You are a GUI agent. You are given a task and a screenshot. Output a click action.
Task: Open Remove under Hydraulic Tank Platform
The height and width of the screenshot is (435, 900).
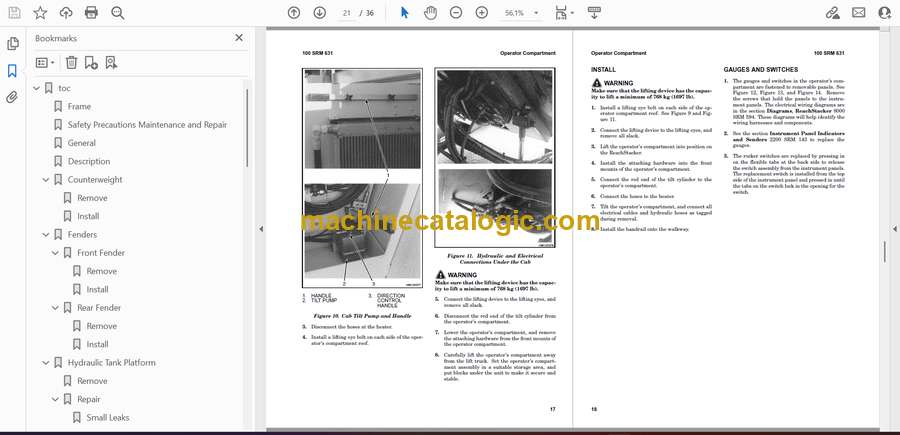tap(92, 381)
